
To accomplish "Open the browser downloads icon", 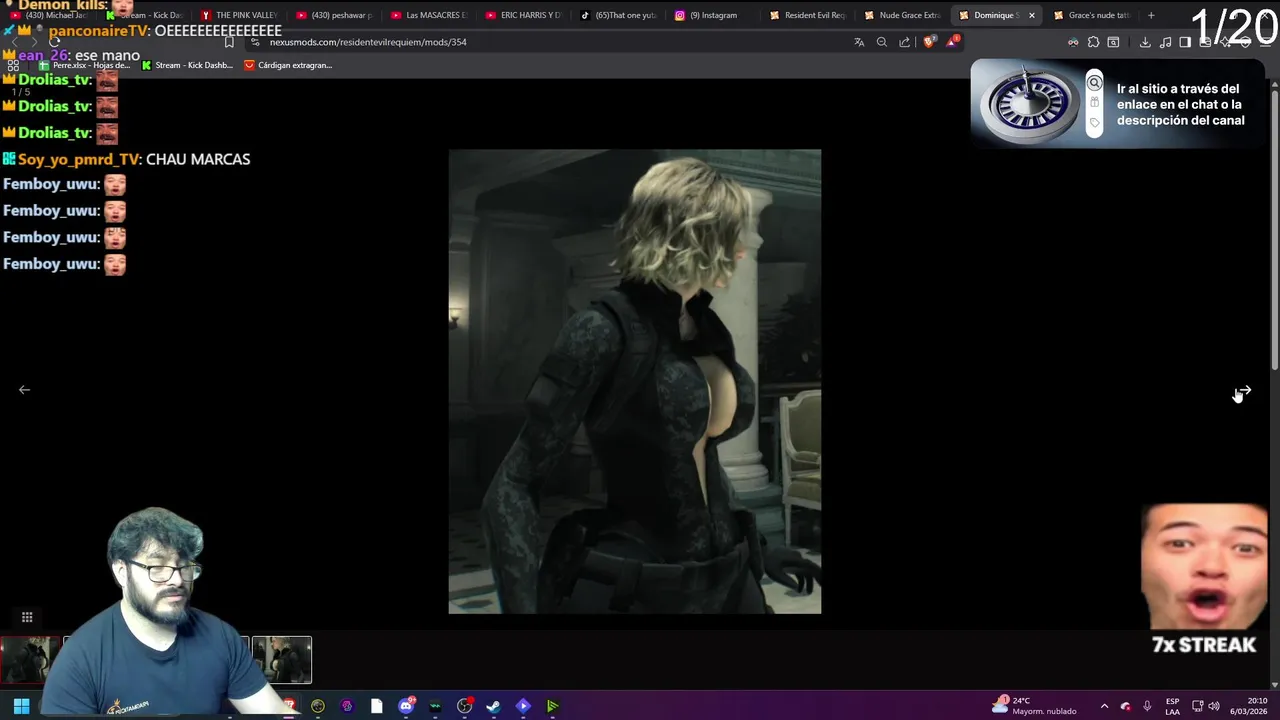I will point(1145,42).
